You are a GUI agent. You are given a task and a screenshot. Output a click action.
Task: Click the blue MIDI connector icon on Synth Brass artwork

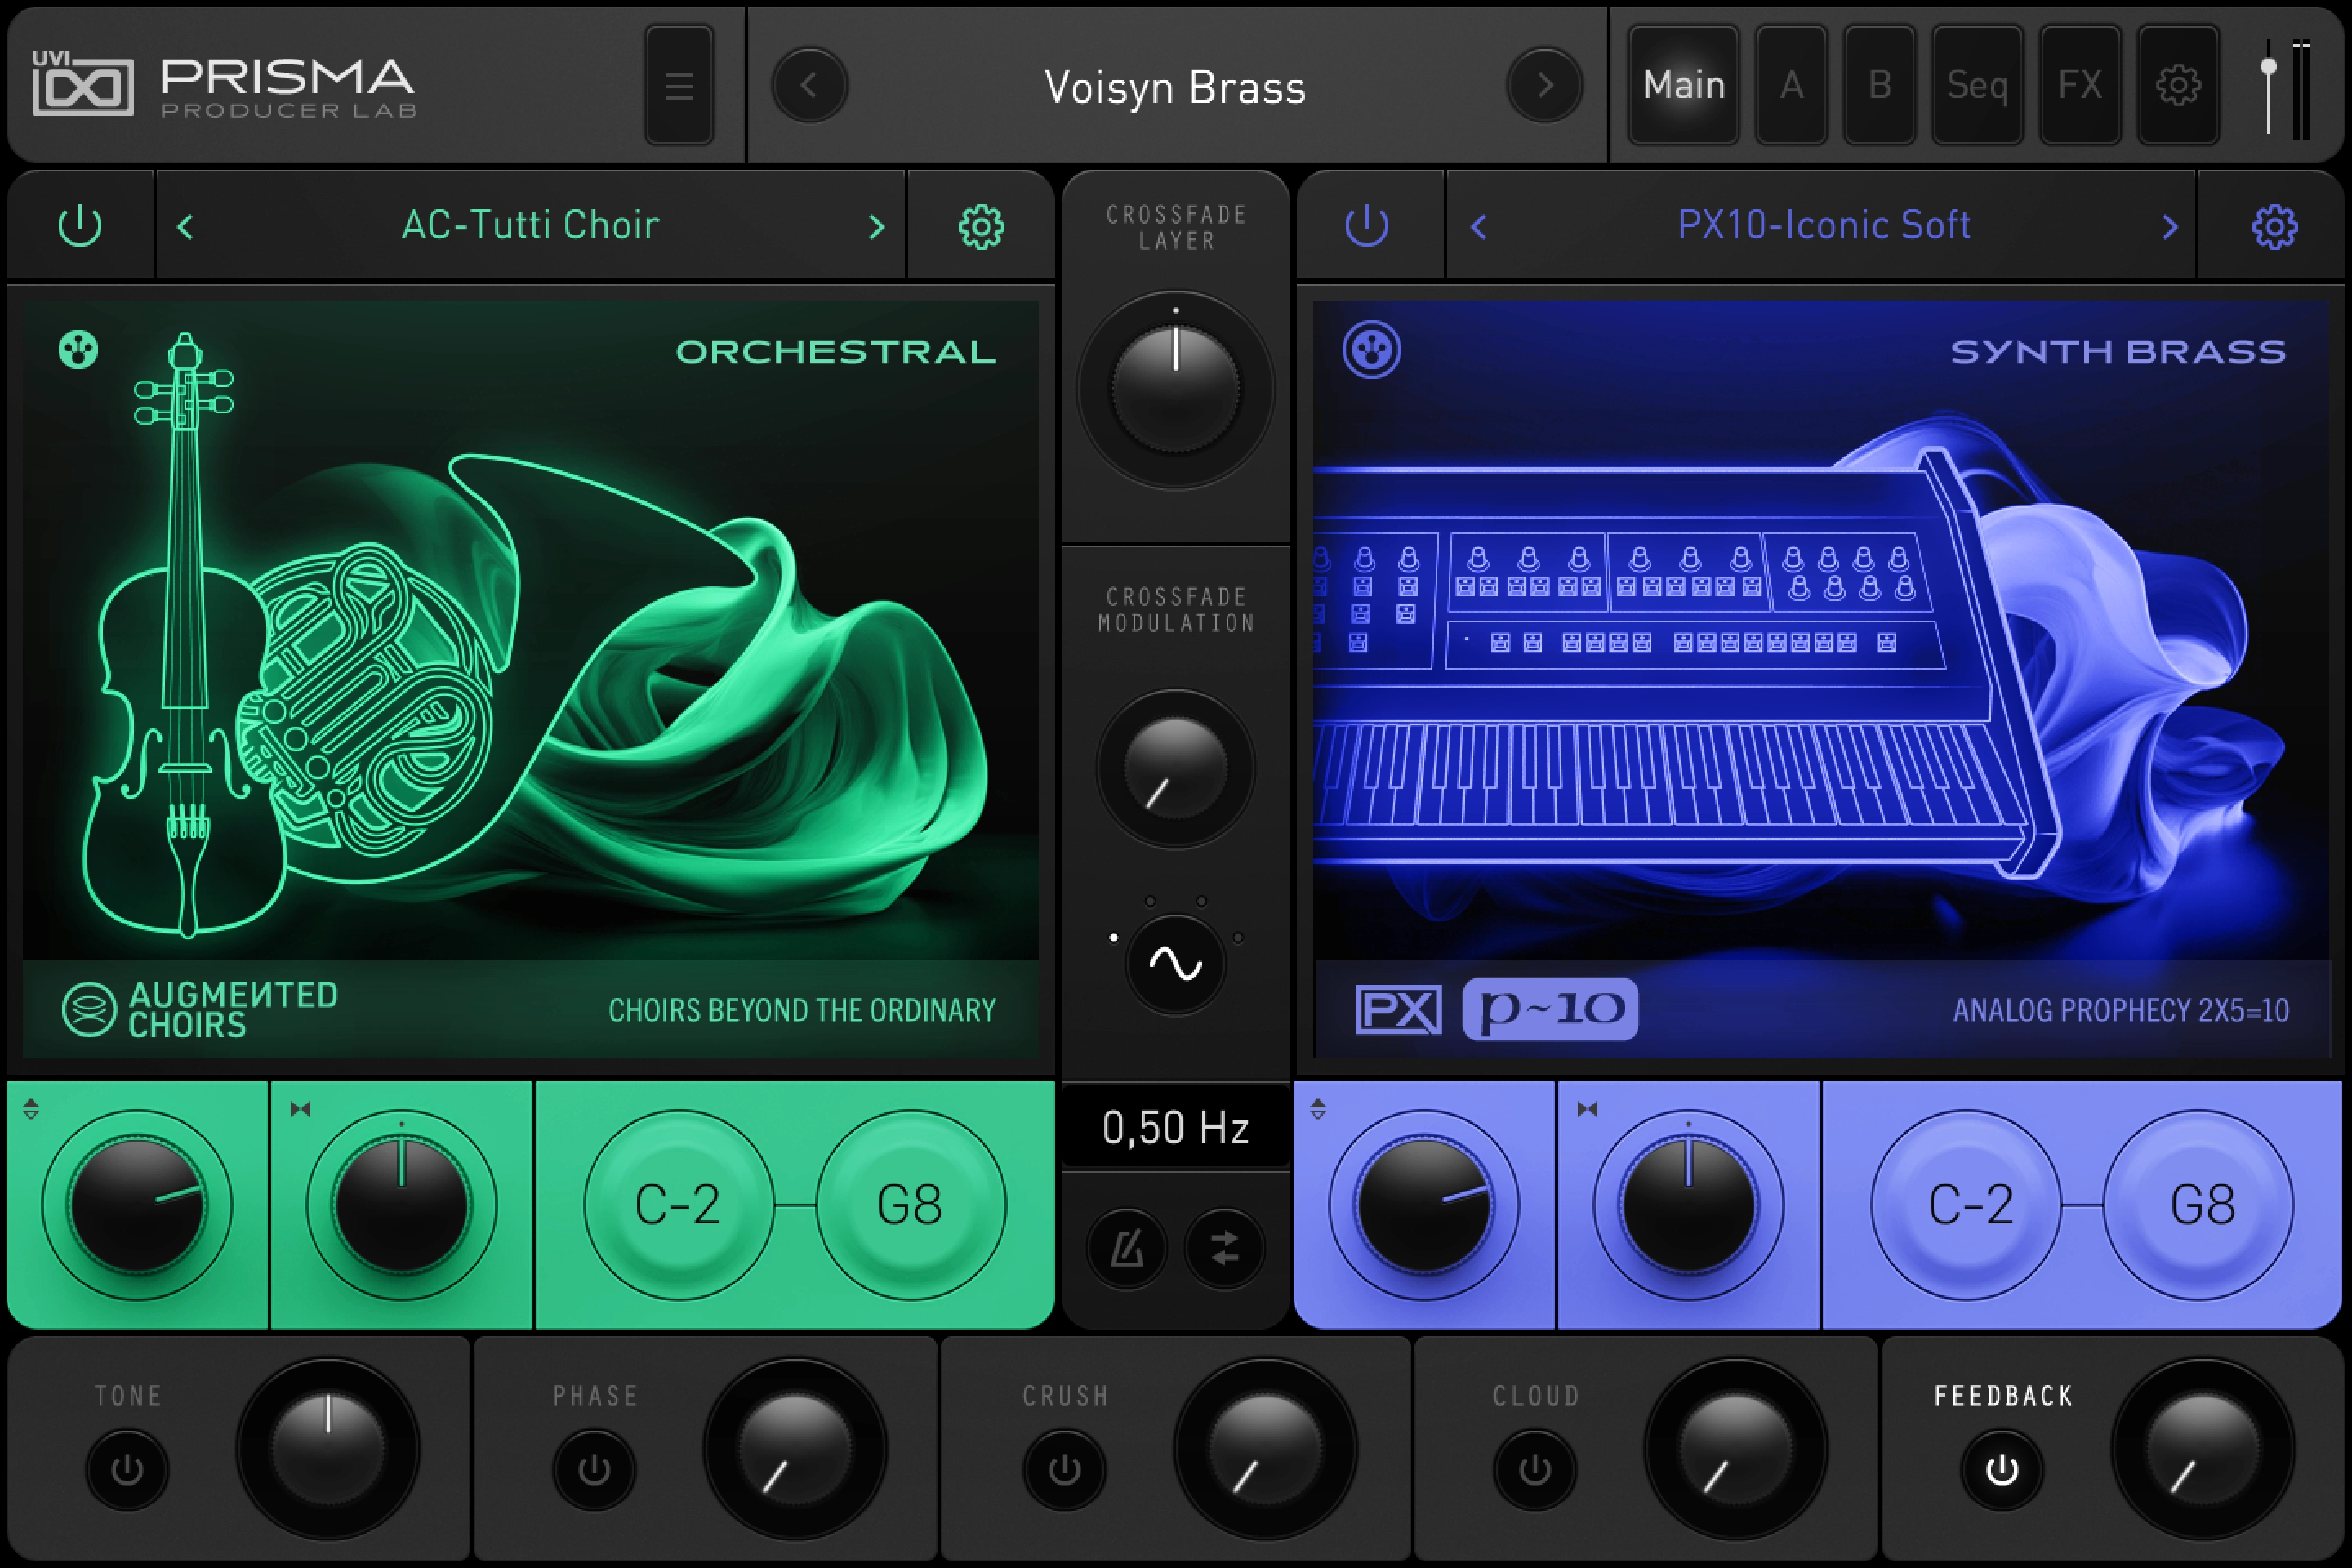coord(1371,350)
